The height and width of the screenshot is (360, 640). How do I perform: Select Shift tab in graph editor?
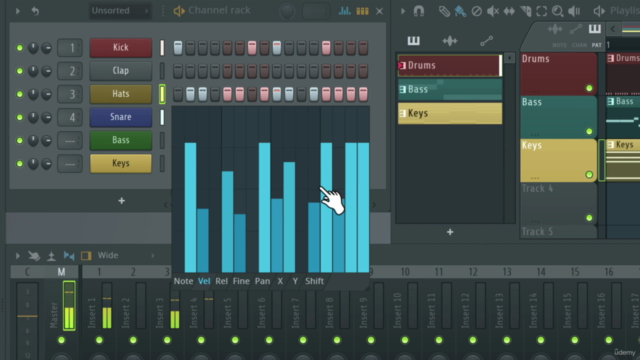314,281
